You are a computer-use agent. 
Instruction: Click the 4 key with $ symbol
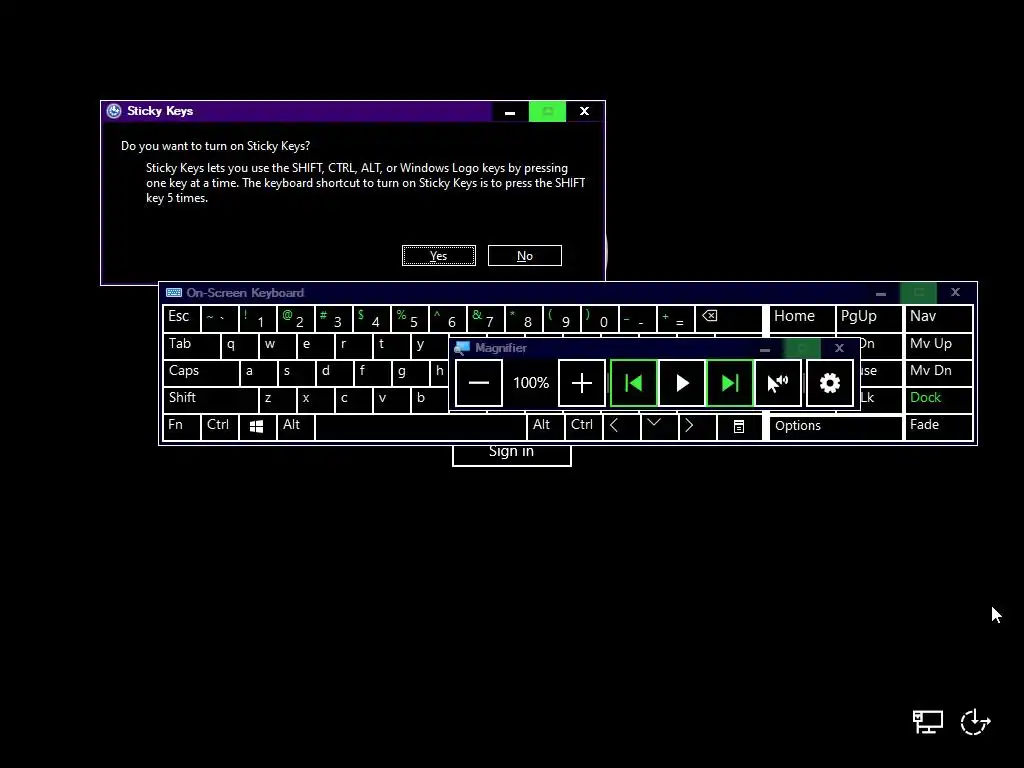click(371, 318)
